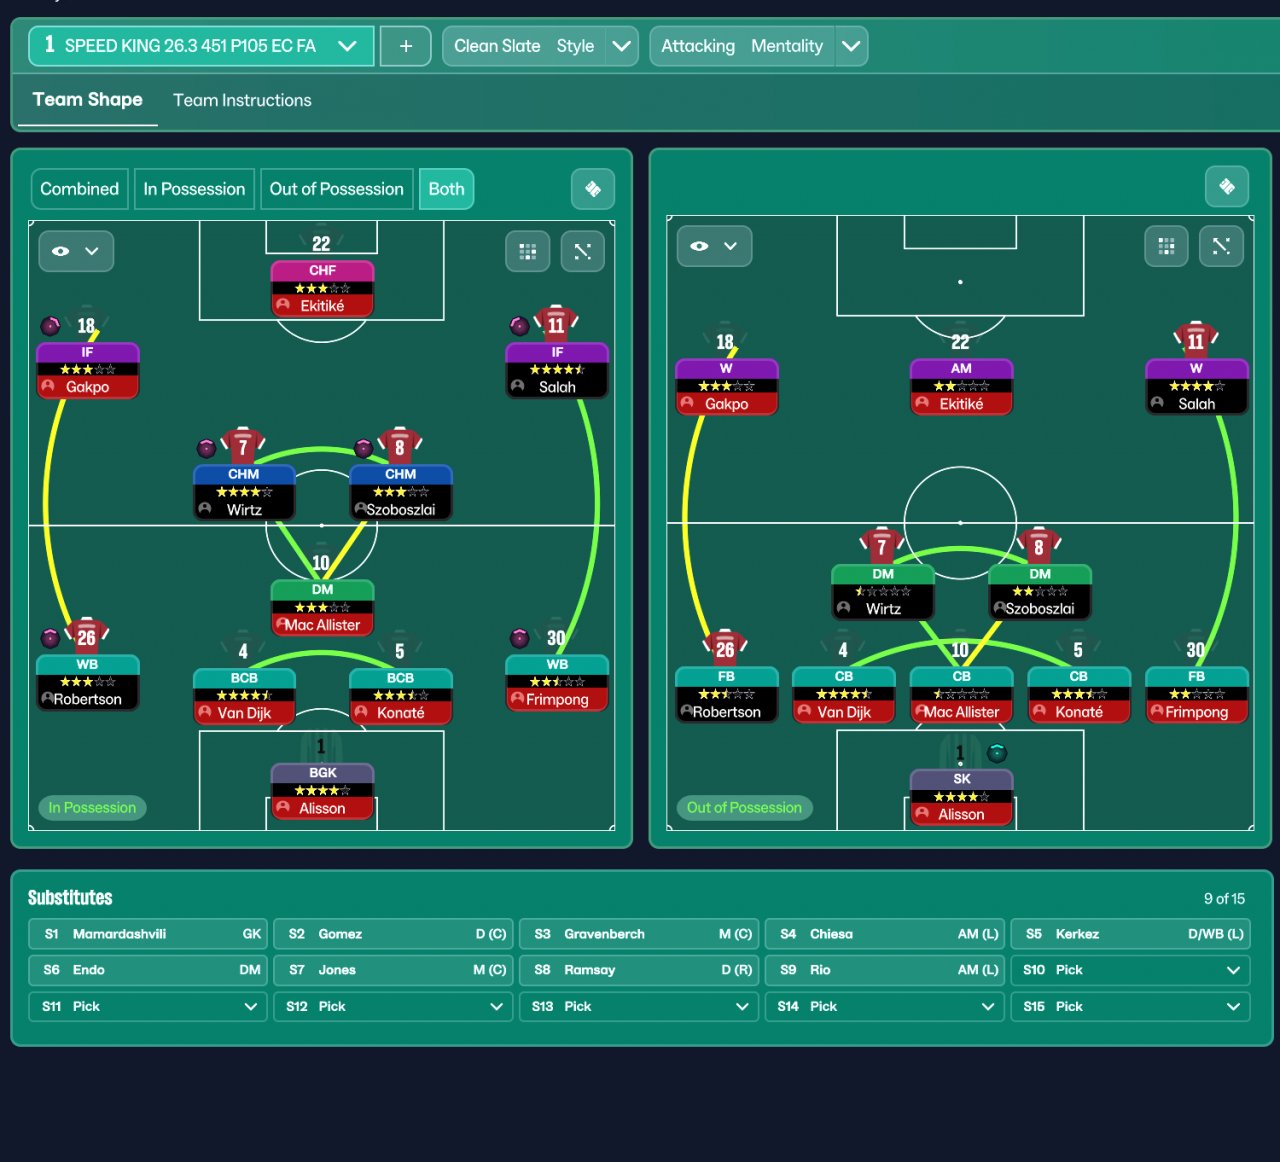
Task: Select Robertson's number 26 shirt on left pitch
Action: [x=87, y=636]
